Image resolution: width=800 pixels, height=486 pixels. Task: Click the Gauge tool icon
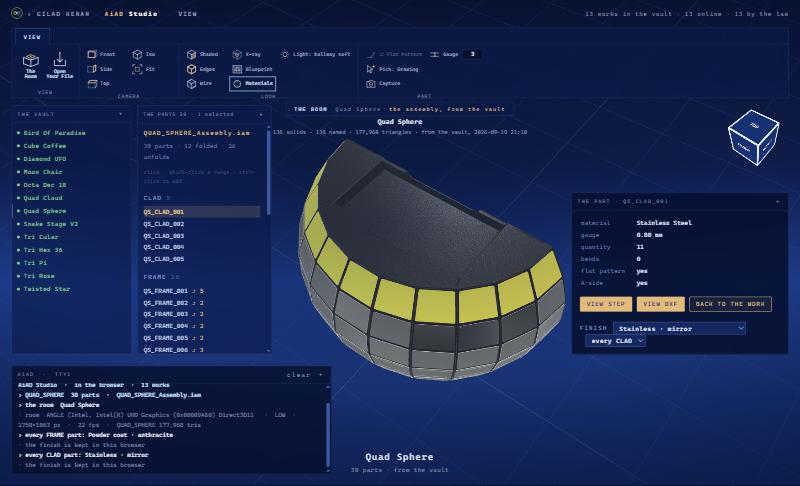[434, 54]
